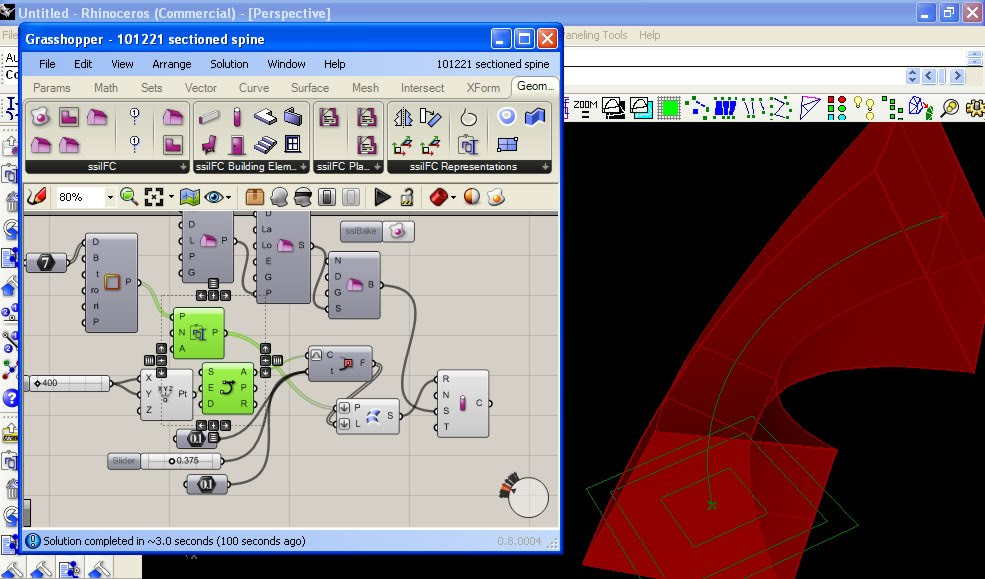Image resolution: width=985 pixels, height=579 pixels.
Task: Click the colored shapes icon in Rhino toolbar
Action: (837, 108)
